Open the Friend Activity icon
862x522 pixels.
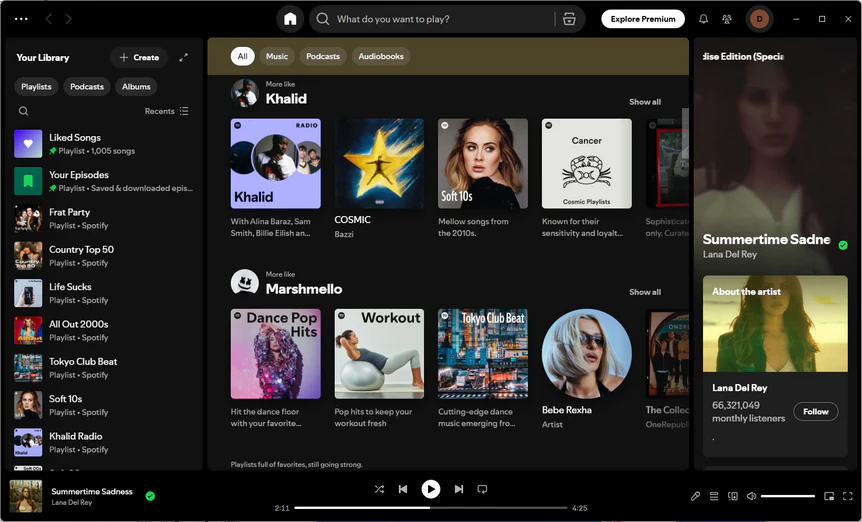point(727,19)
